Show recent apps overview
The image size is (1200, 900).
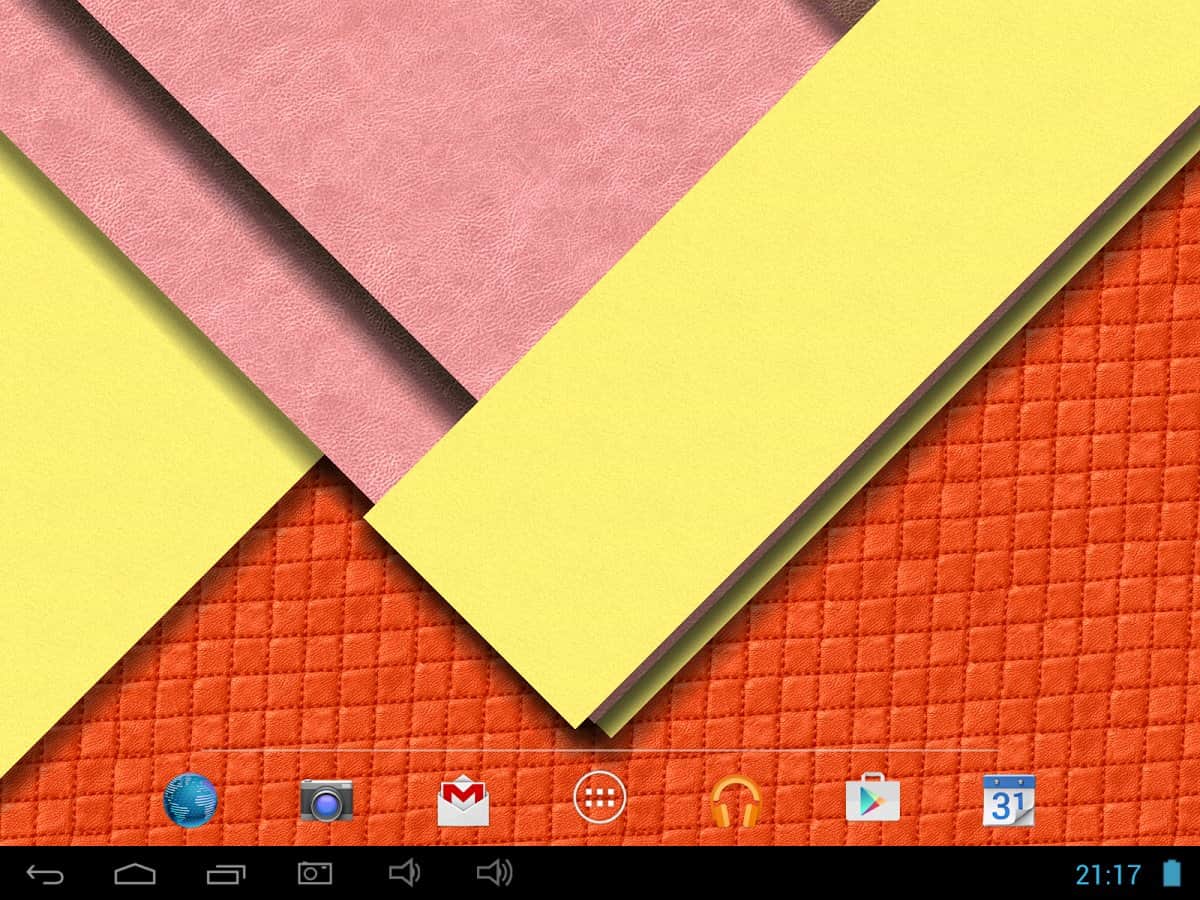[226, 874]
